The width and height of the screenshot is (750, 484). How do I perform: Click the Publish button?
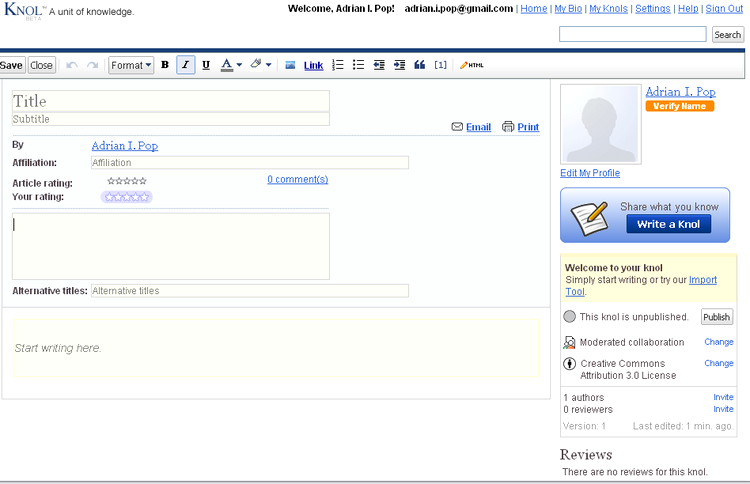pyautogui.click(x=717, y=317)
